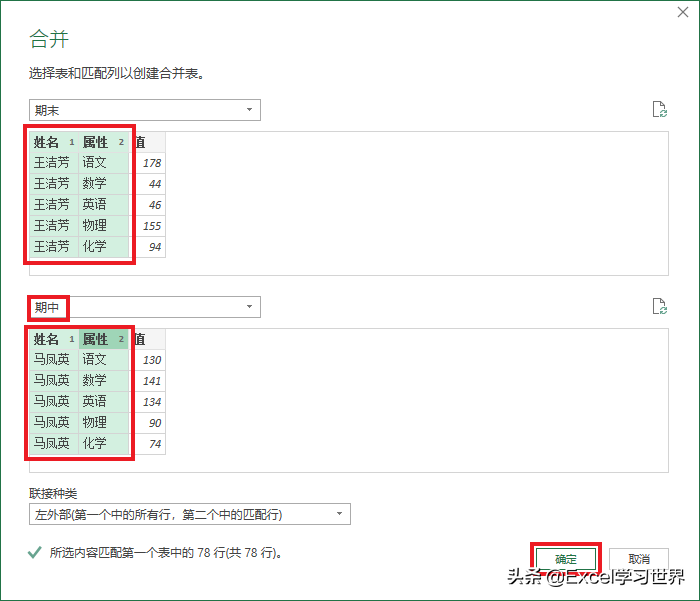Click cell 178 in 期末 preview
The height and width of the screenshot is (601, 700).
[149, 163]
